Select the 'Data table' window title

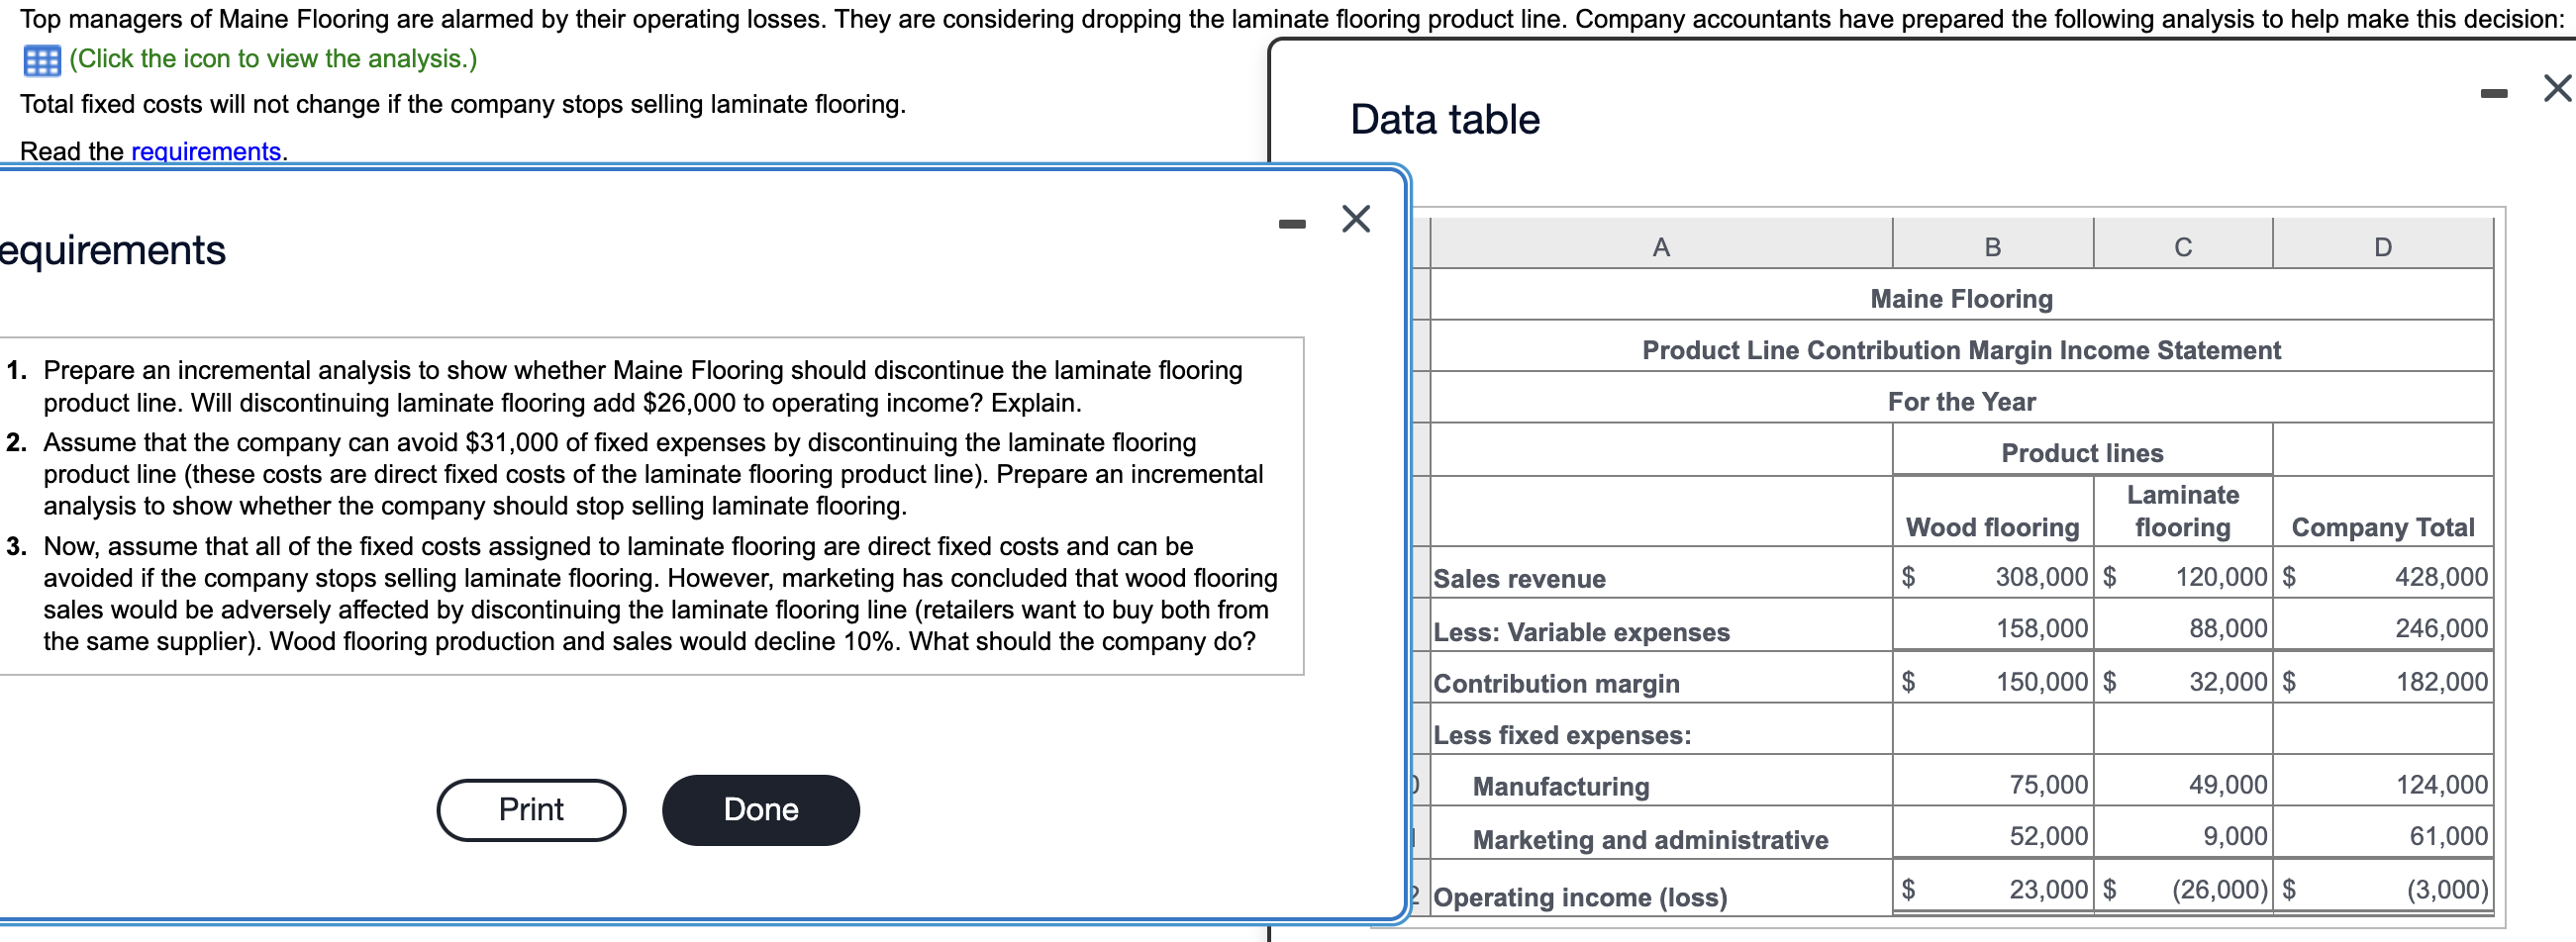pyautogui.click(x=1444, y=119)
